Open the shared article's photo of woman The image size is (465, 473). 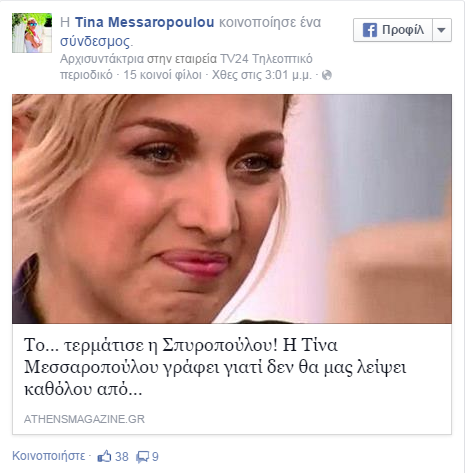232,209
